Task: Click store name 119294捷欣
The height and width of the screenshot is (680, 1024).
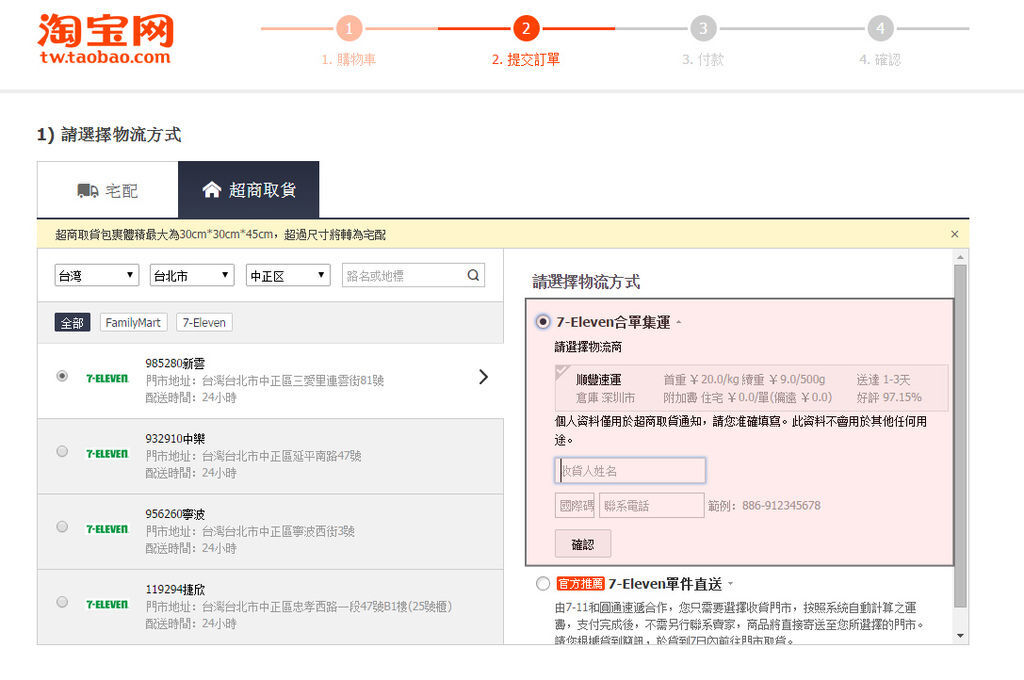Action: 175,589
